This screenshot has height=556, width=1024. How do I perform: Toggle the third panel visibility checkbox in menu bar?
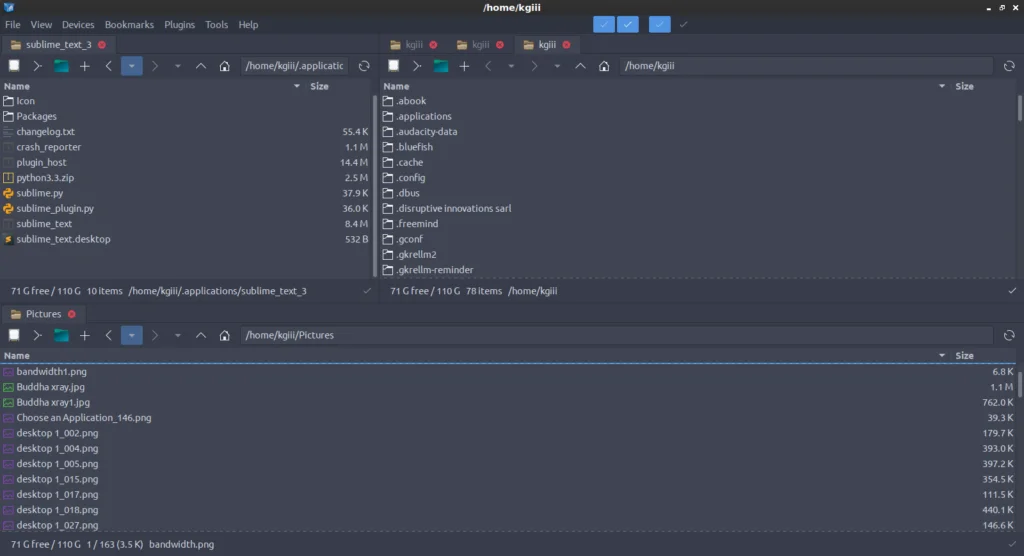click(x=660, y=24)
